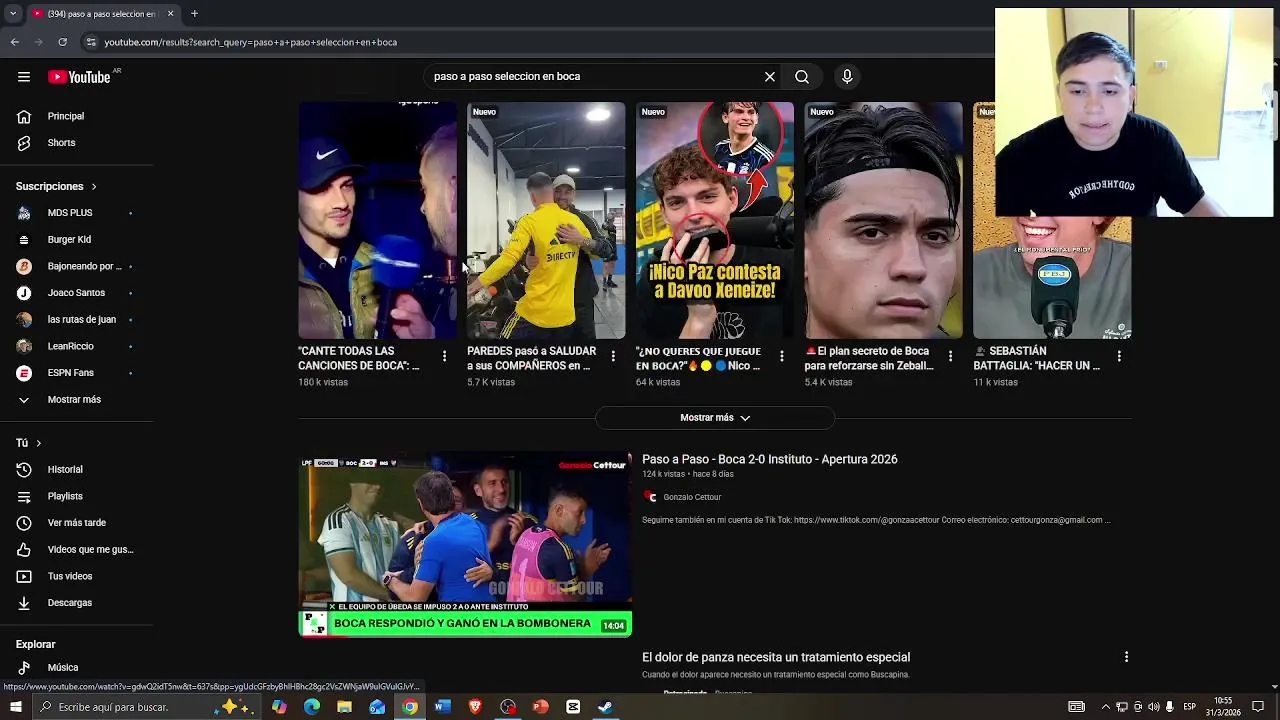Click the search magnifier button
The height and width of the screenshot is (720, 1280).
point(802,77)
